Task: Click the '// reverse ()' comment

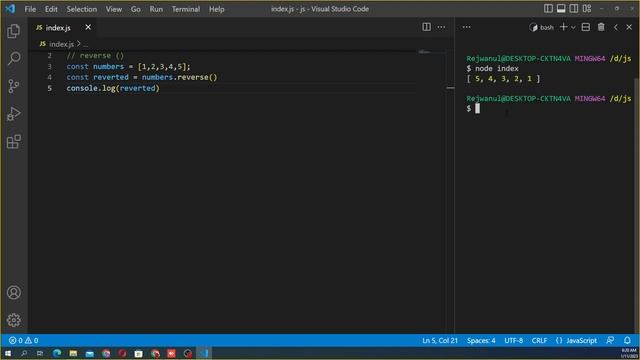Action: click(x=95, y=56)
